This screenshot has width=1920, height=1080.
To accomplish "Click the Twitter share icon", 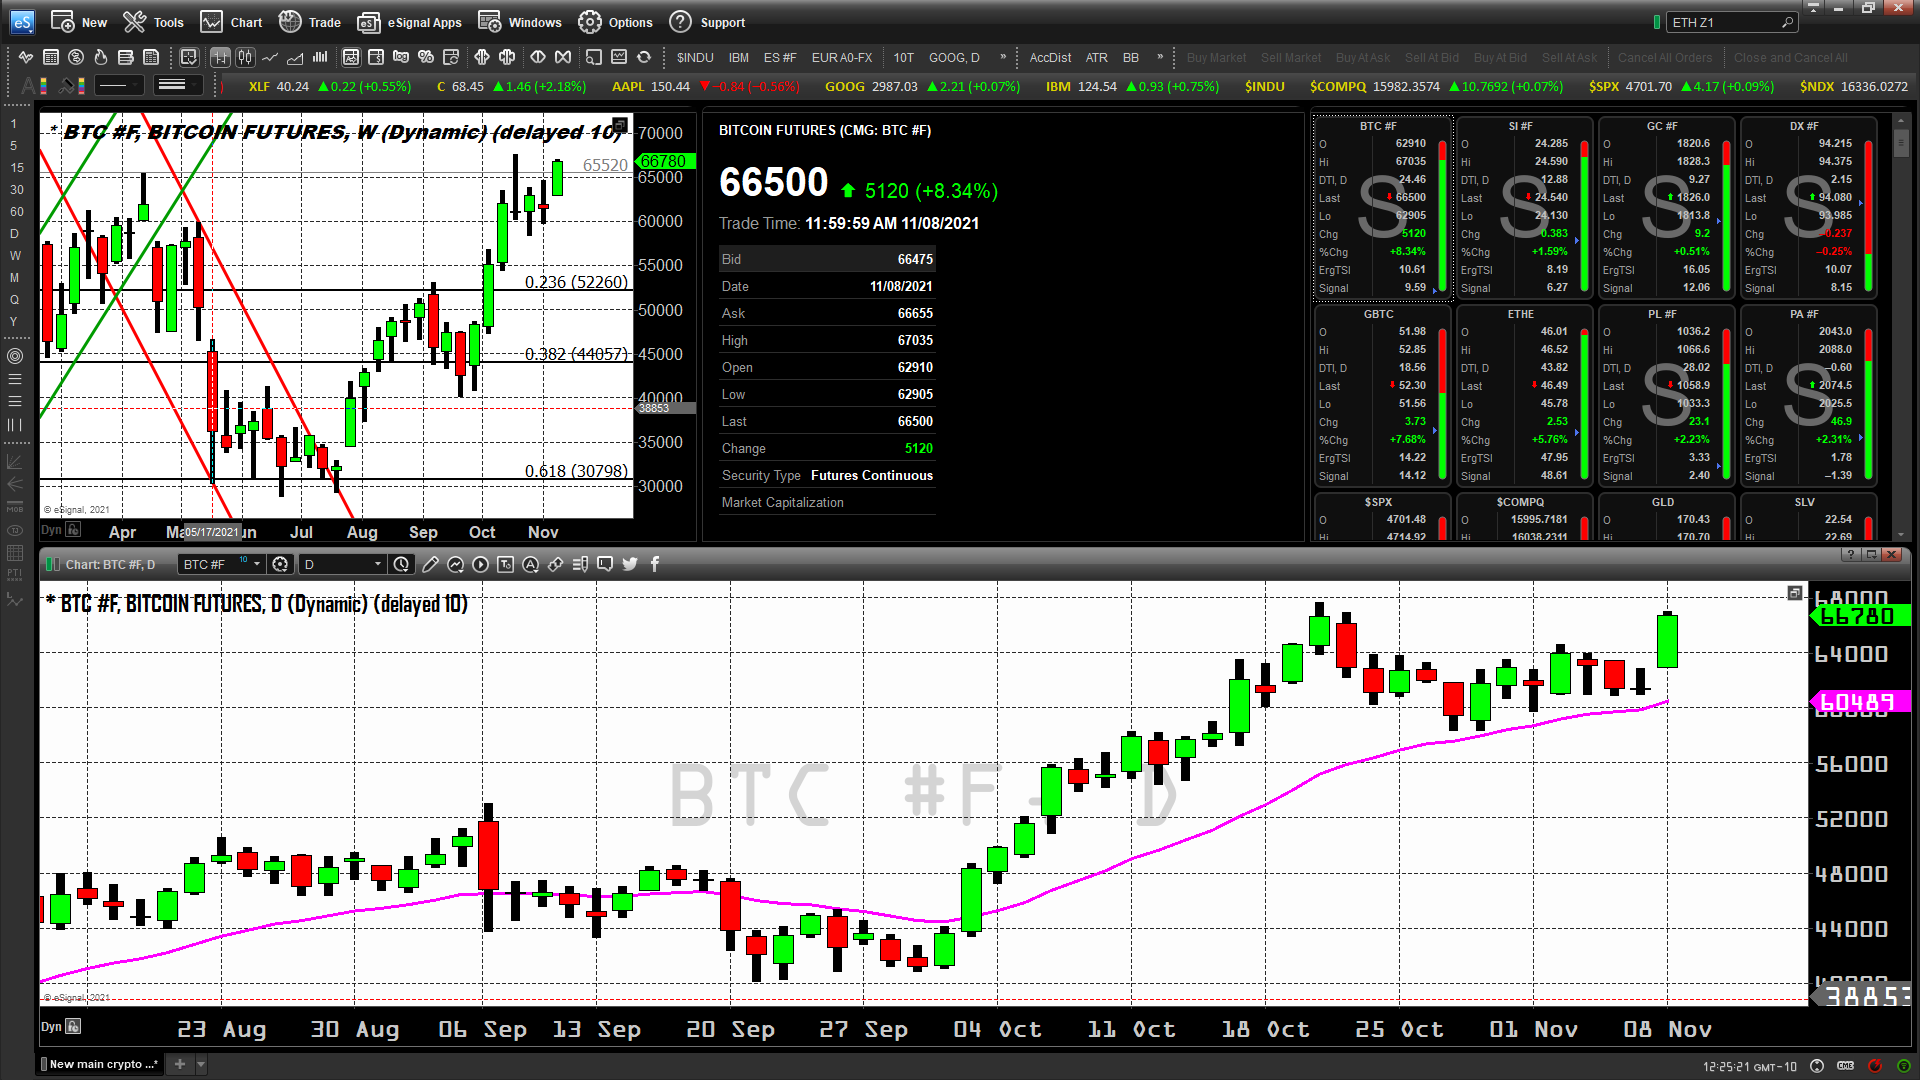I will [630, 564].
